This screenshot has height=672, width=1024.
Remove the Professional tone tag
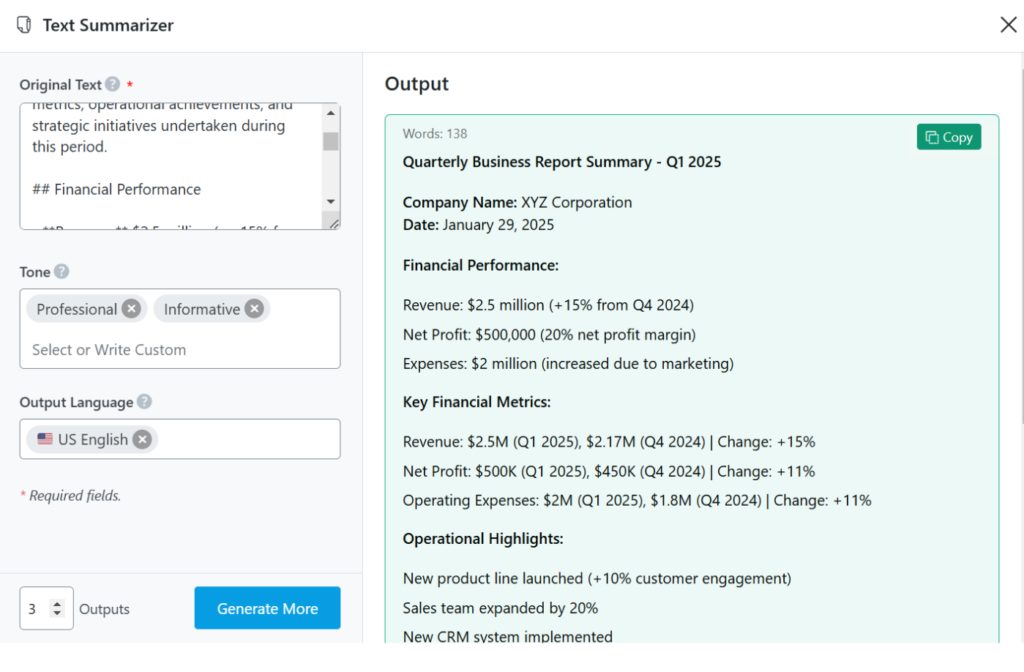[131, 309]
